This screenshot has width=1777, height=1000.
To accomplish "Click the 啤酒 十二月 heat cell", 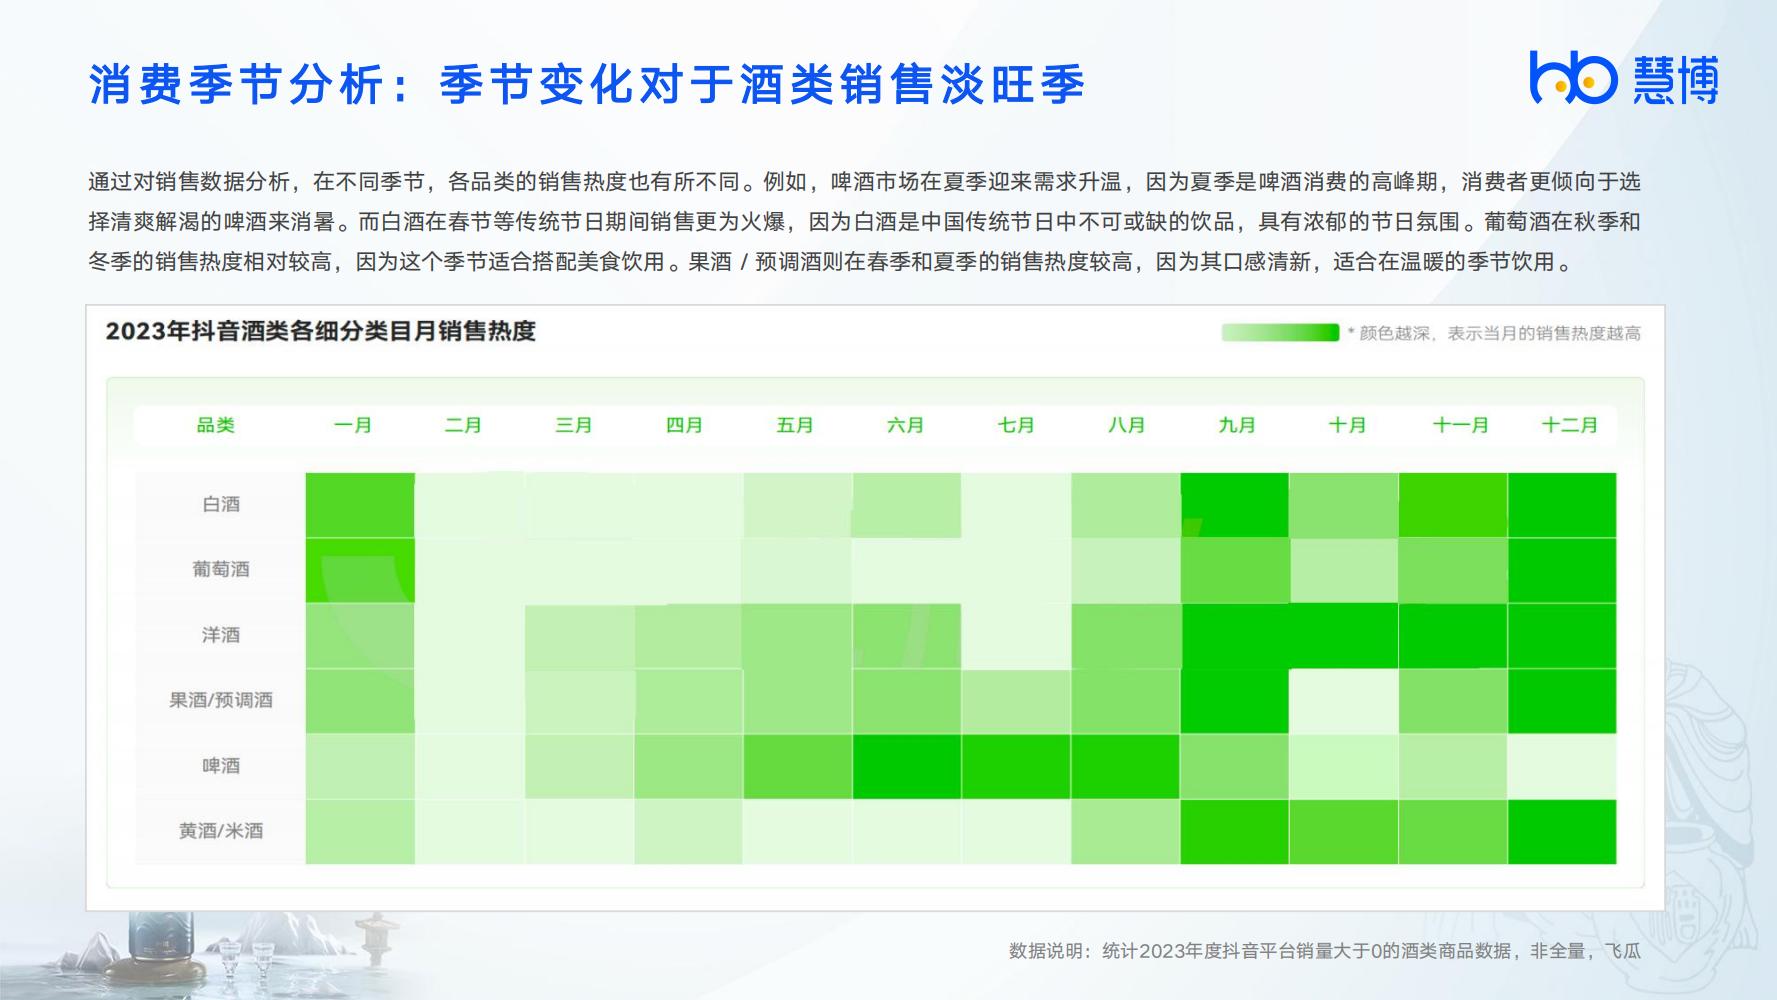I will coord(1562,766).
